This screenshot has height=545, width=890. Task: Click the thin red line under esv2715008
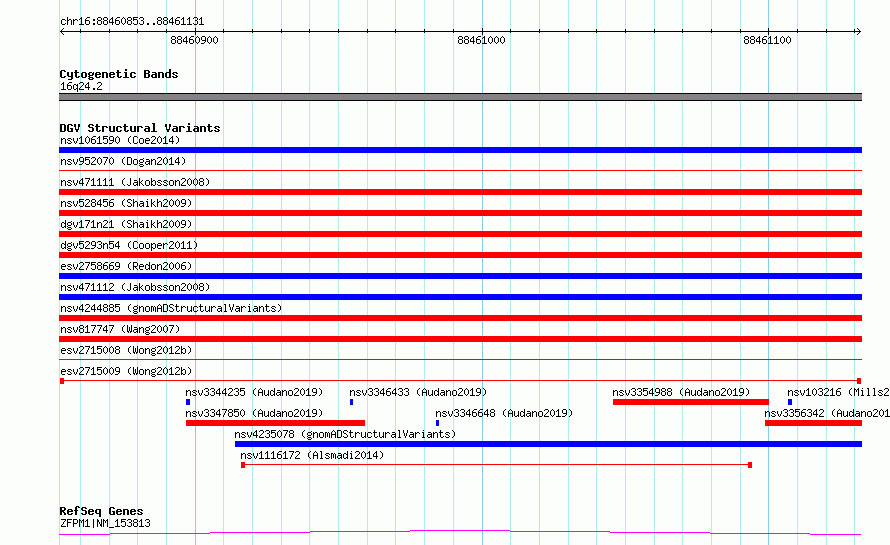pos(460,359)
